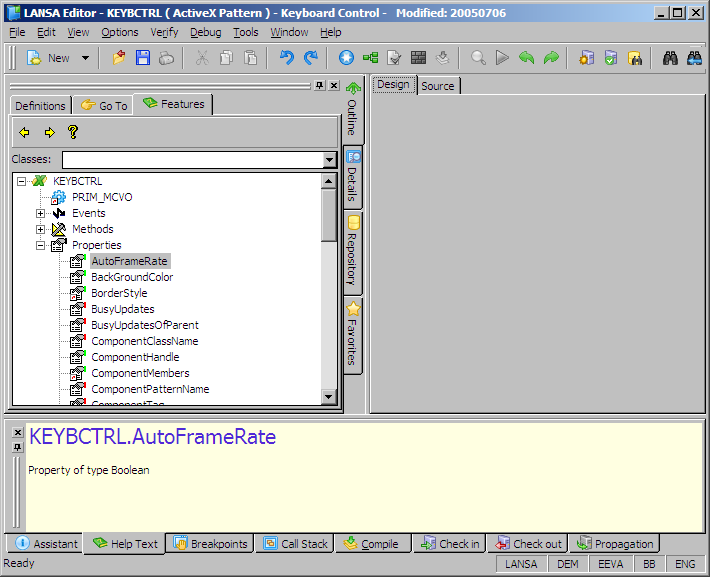Open the Repository side tab
Screen dimensions: 710x577
[x=353, y=252]
